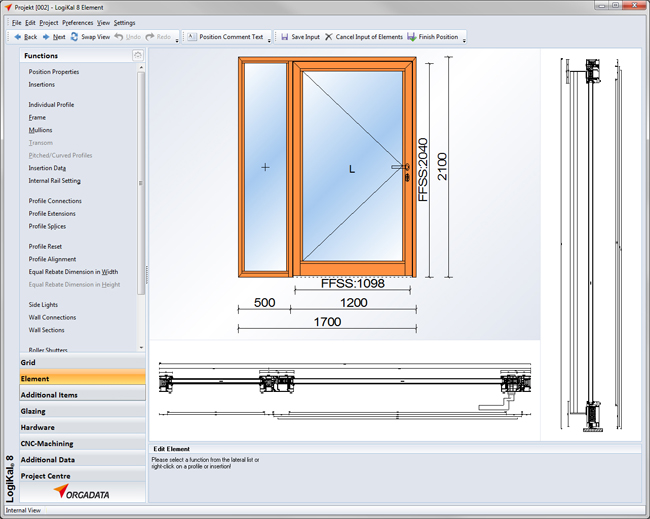Switch to the Grid section
This screenshot has width=650, height=519.
(x=82, y=362)
